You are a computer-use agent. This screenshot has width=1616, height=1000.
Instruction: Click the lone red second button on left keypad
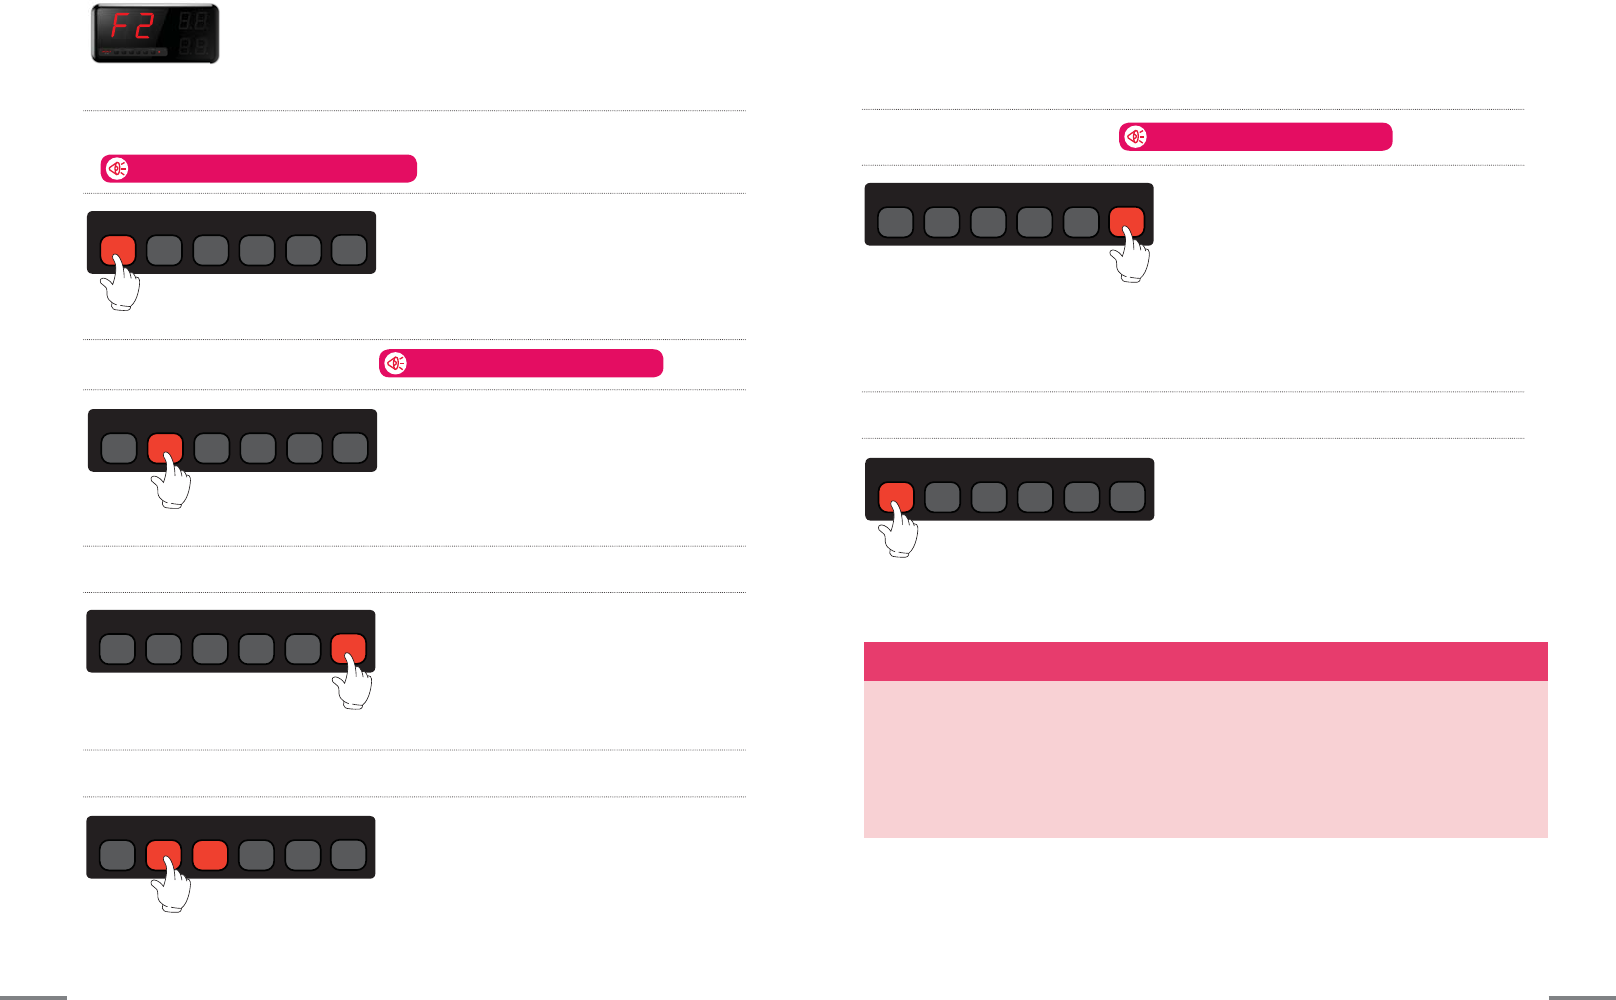pyautogui.click(x=165, y=448)
